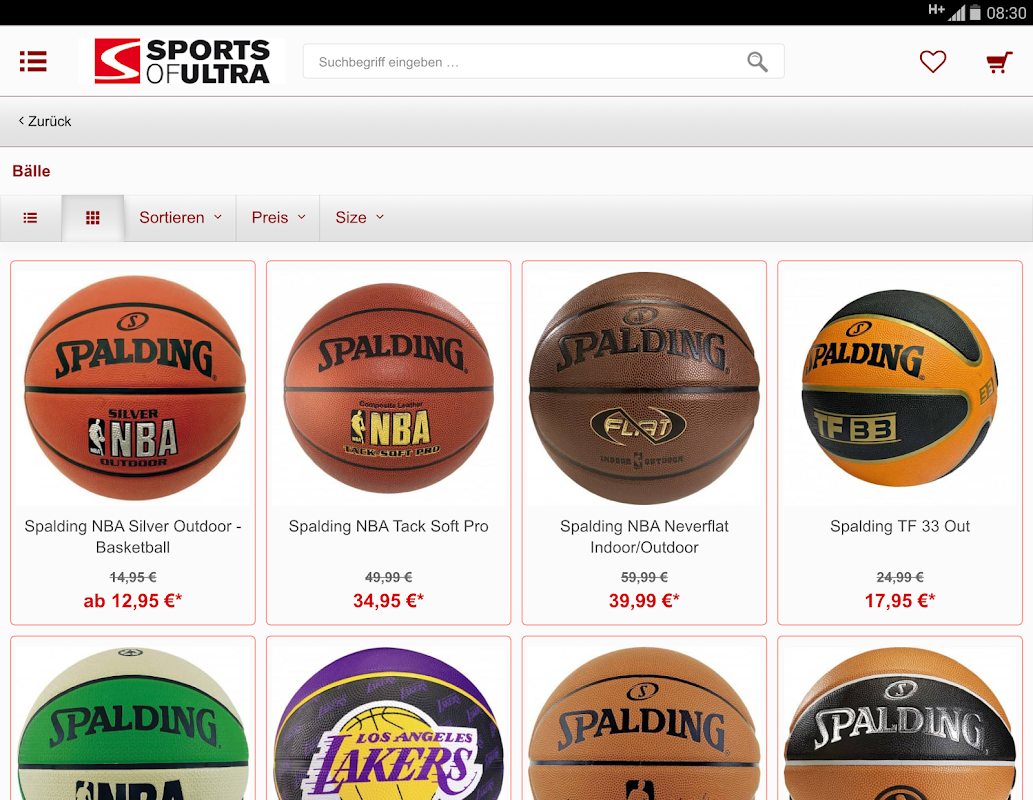Image resolution: width=1033 pixels, height=800 pixels.
Task: Open the Spalding NBA Silver Outdoor ball image
Action: [134, 387]
